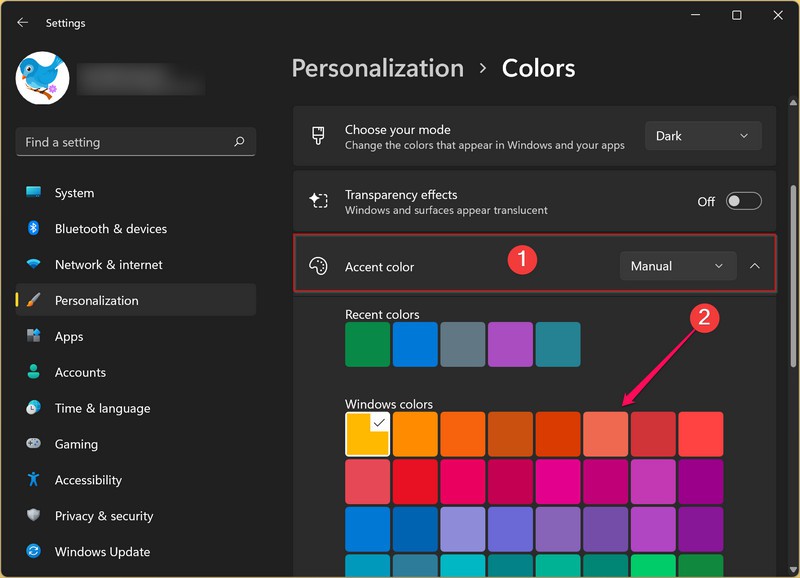Image resolution: width=800 pixels, height=578 pixels.
Task: Select Accounts in the sidebar
Action: pos(136,372)
